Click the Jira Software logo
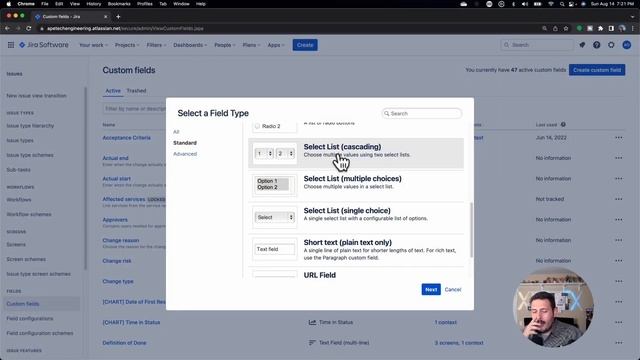Screen dimensions: 640x360 point(44,45)
